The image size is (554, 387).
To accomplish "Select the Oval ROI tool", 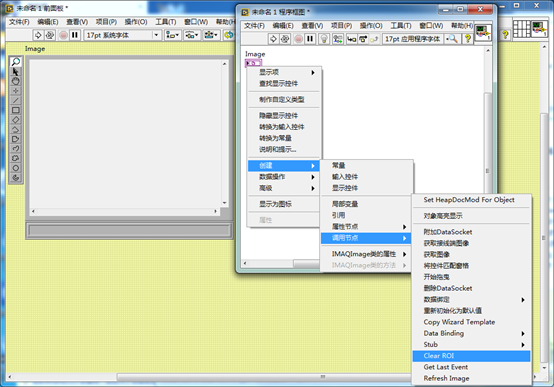I will tap(16, 168).
